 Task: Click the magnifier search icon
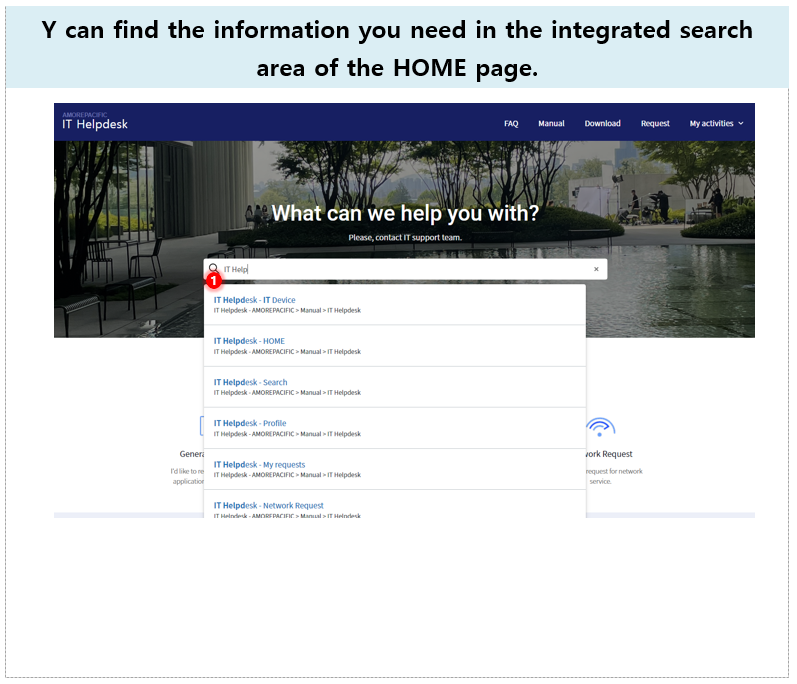click(x=213, y=268)
